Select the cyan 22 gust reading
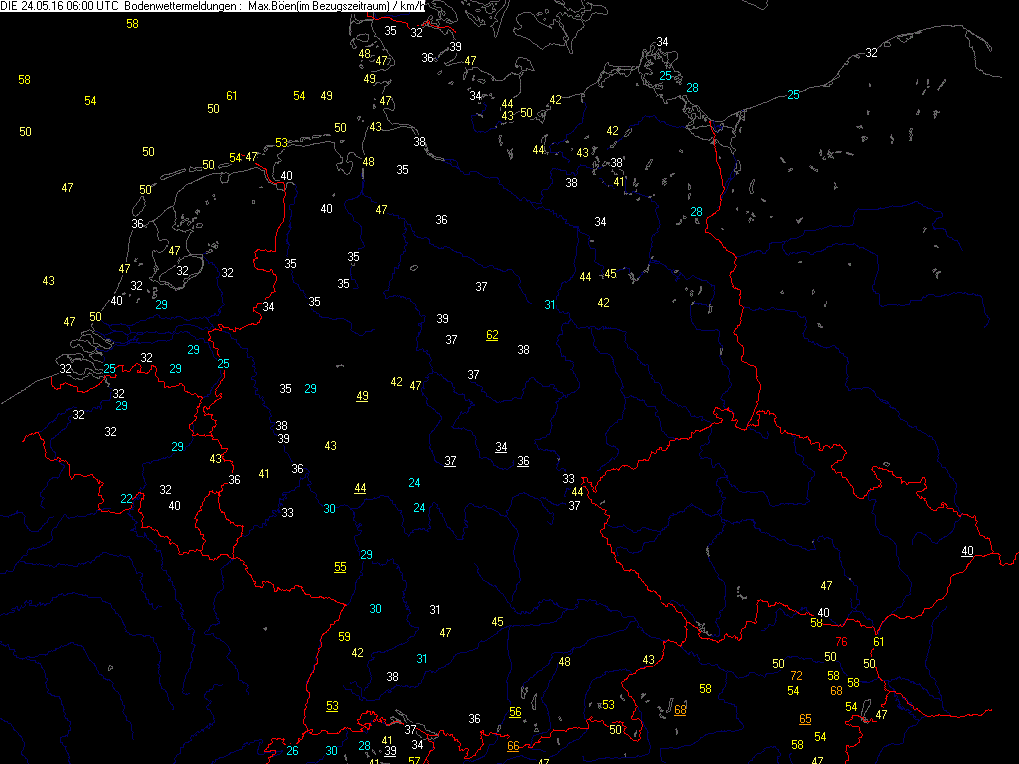 [127, 499]
